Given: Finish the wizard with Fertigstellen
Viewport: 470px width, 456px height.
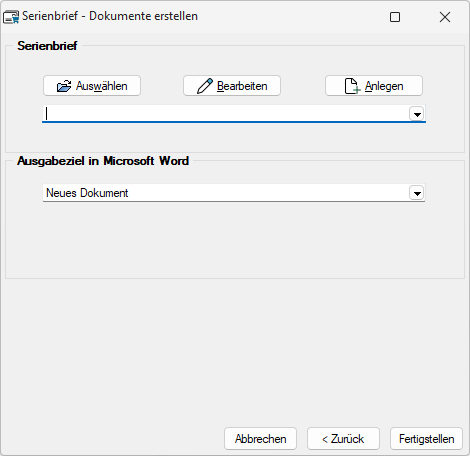Looking at the screenshot, I should (x=426, y=439).
